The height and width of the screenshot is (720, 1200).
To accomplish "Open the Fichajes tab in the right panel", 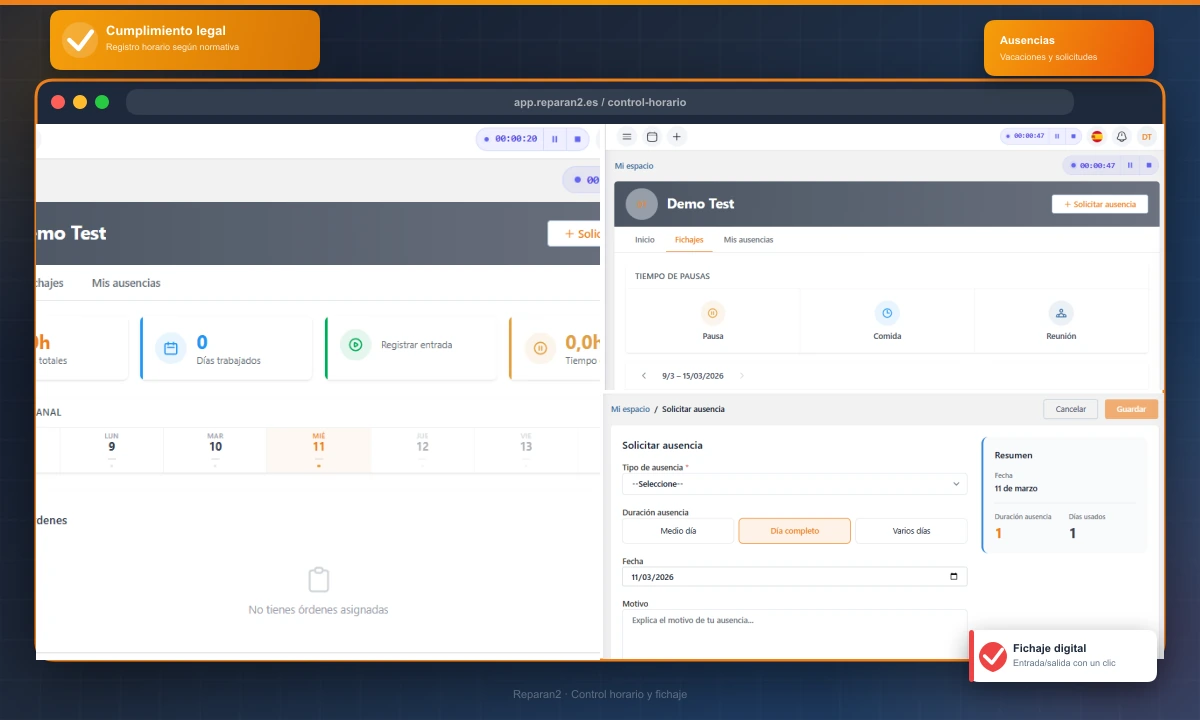I will point(689,240).
